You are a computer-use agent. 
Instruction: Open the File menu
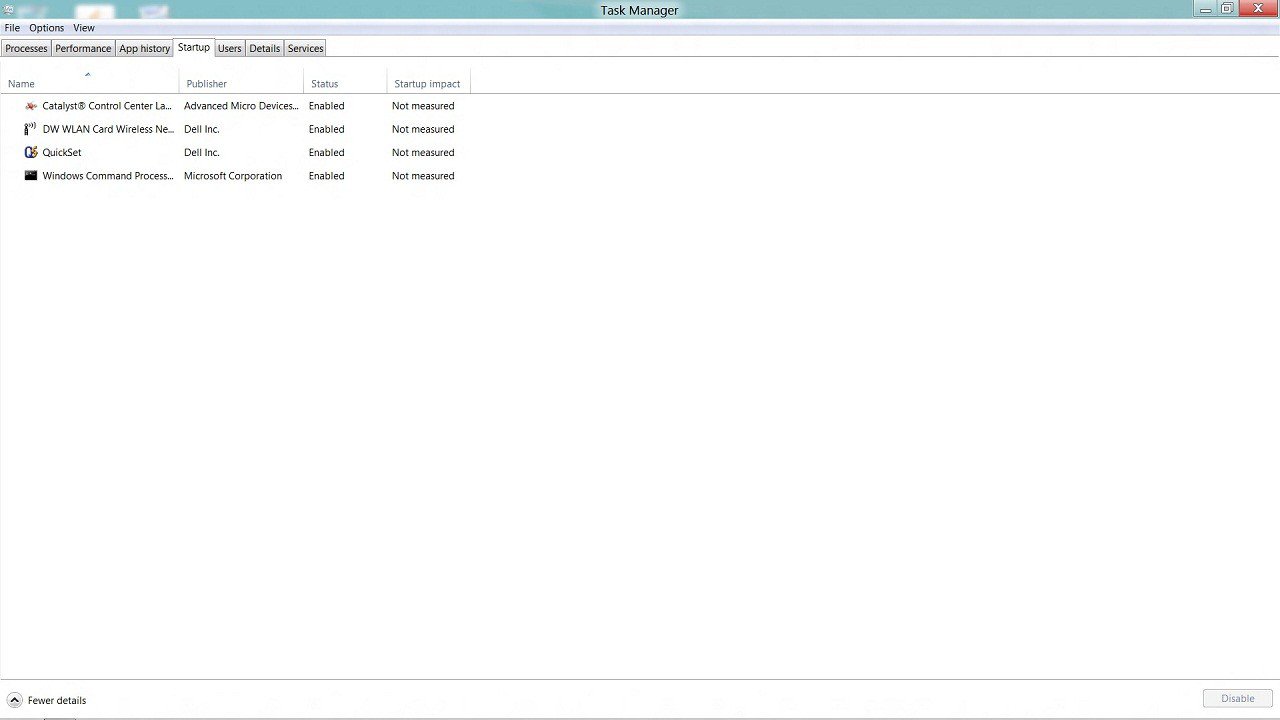12,28
